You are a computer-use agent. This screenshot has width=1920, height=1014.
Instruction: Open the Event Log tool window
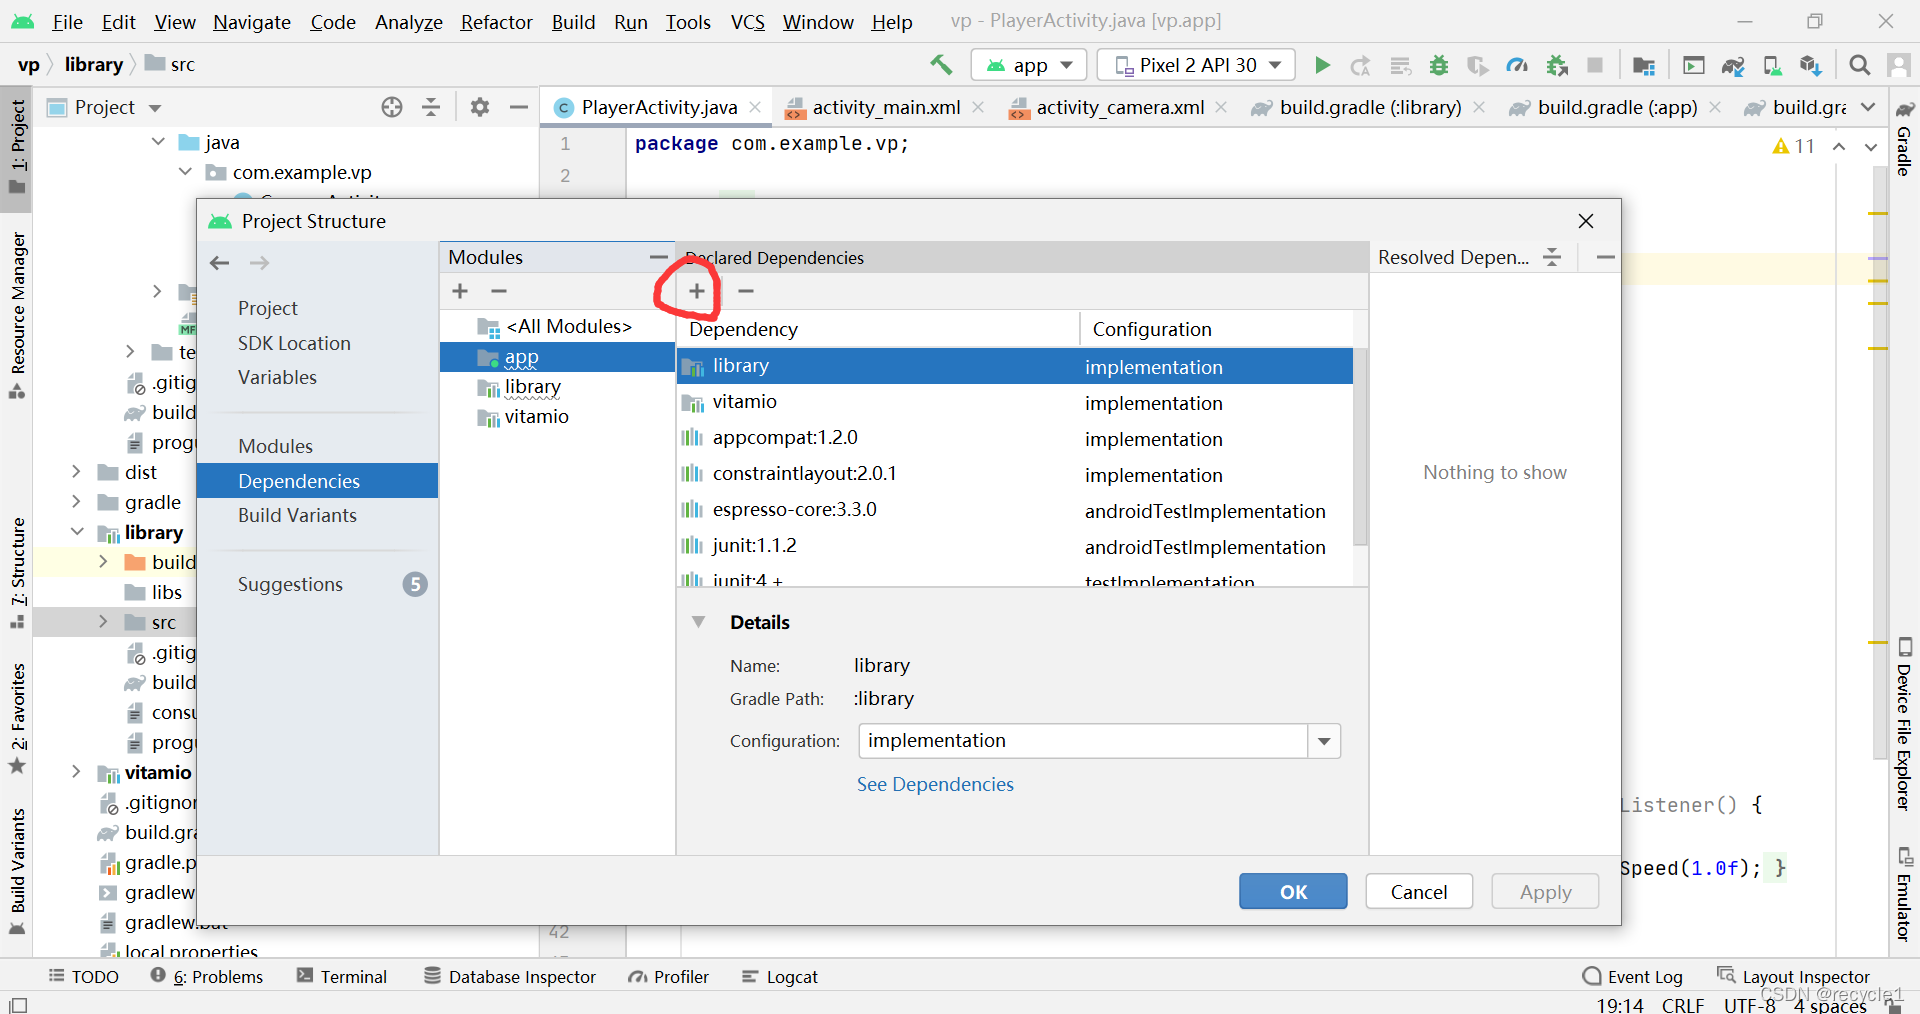click(1633, 977)
